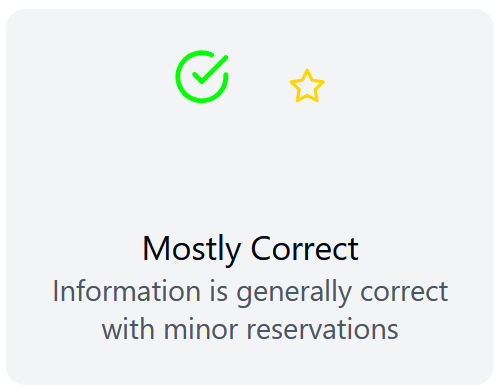This screenshot has width=501, height=387.
Task: Select the checkmark inside the green circle
Action: point(210,69)
